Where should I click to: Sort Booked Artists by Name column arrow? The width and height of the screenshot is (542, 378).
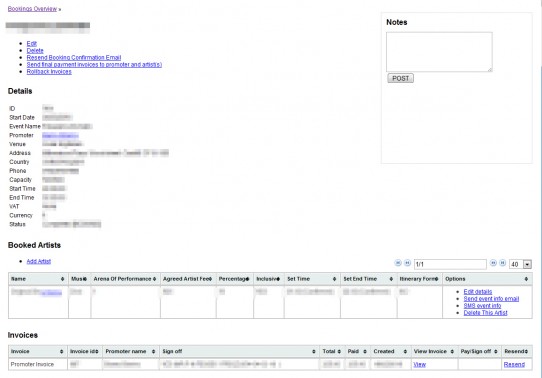point(63,279)
